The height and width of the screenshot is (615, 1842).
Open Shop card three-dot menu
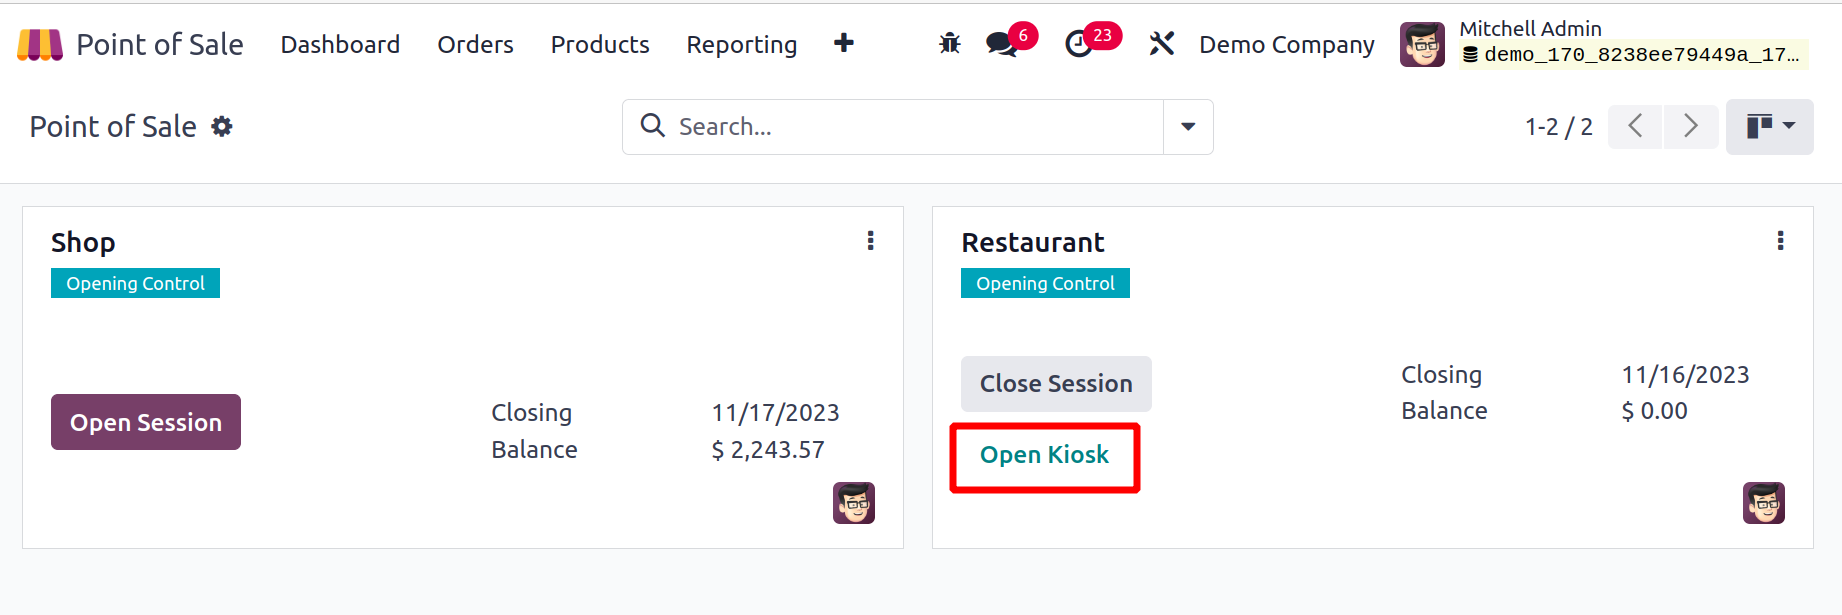[x=871, y=241]
